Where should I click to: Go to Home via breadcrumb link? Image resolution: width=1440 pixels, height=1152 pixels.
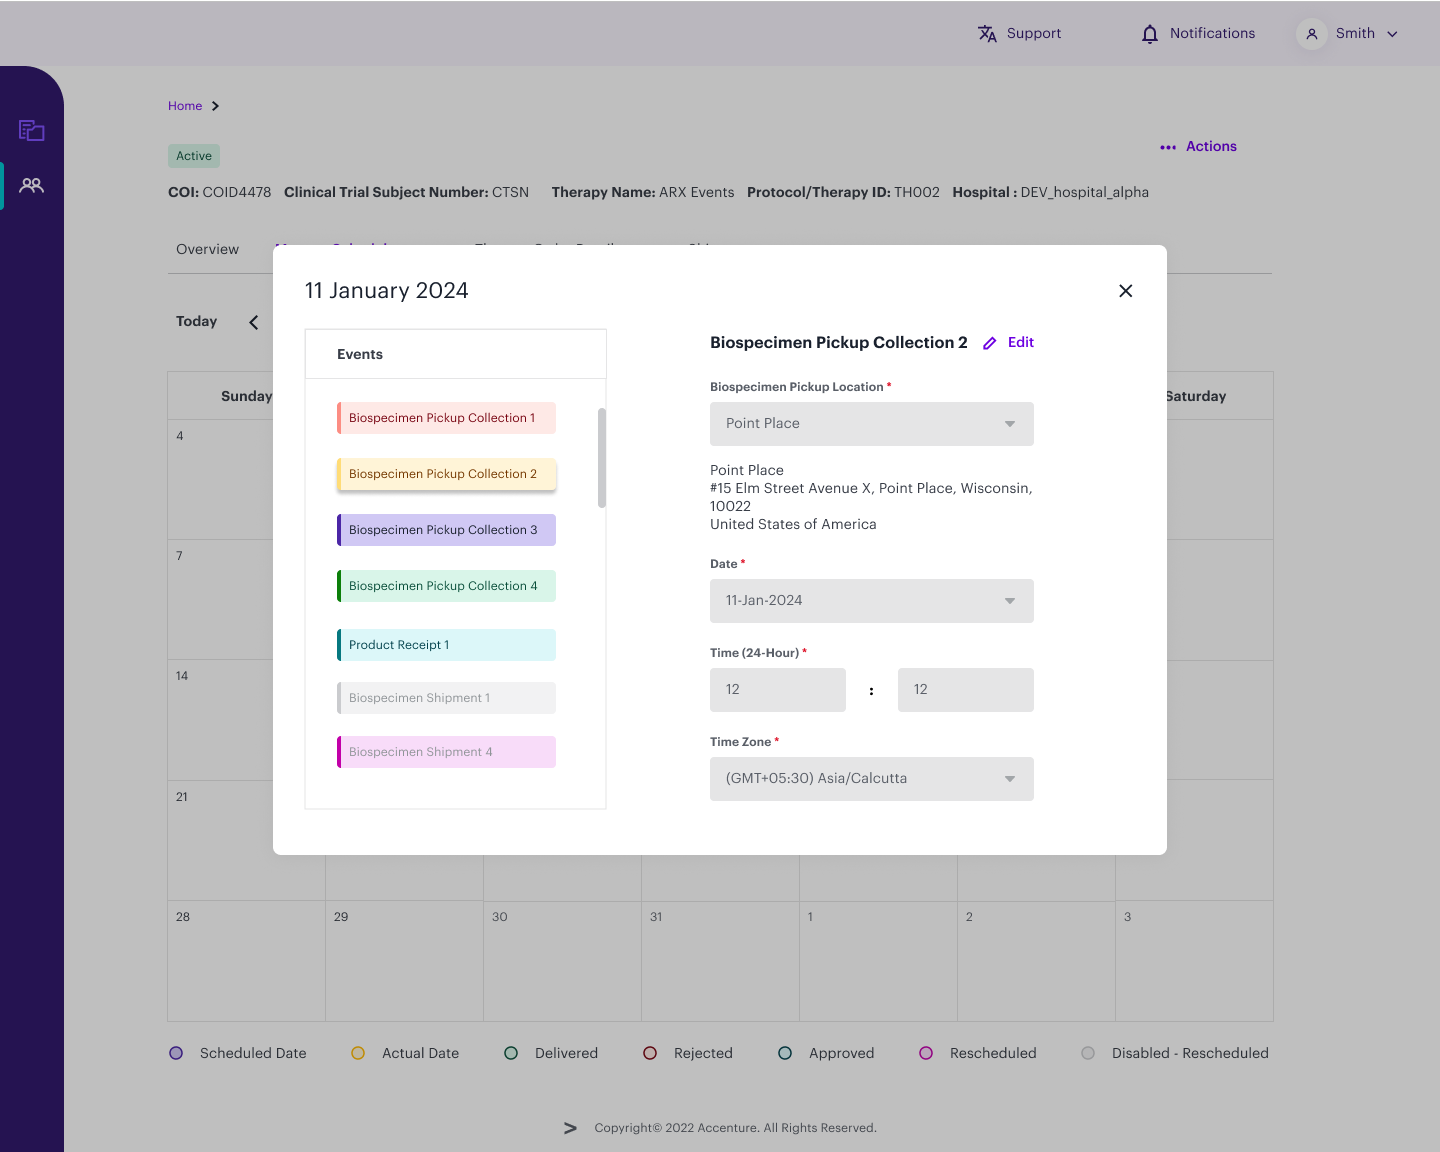click(186, 105)
